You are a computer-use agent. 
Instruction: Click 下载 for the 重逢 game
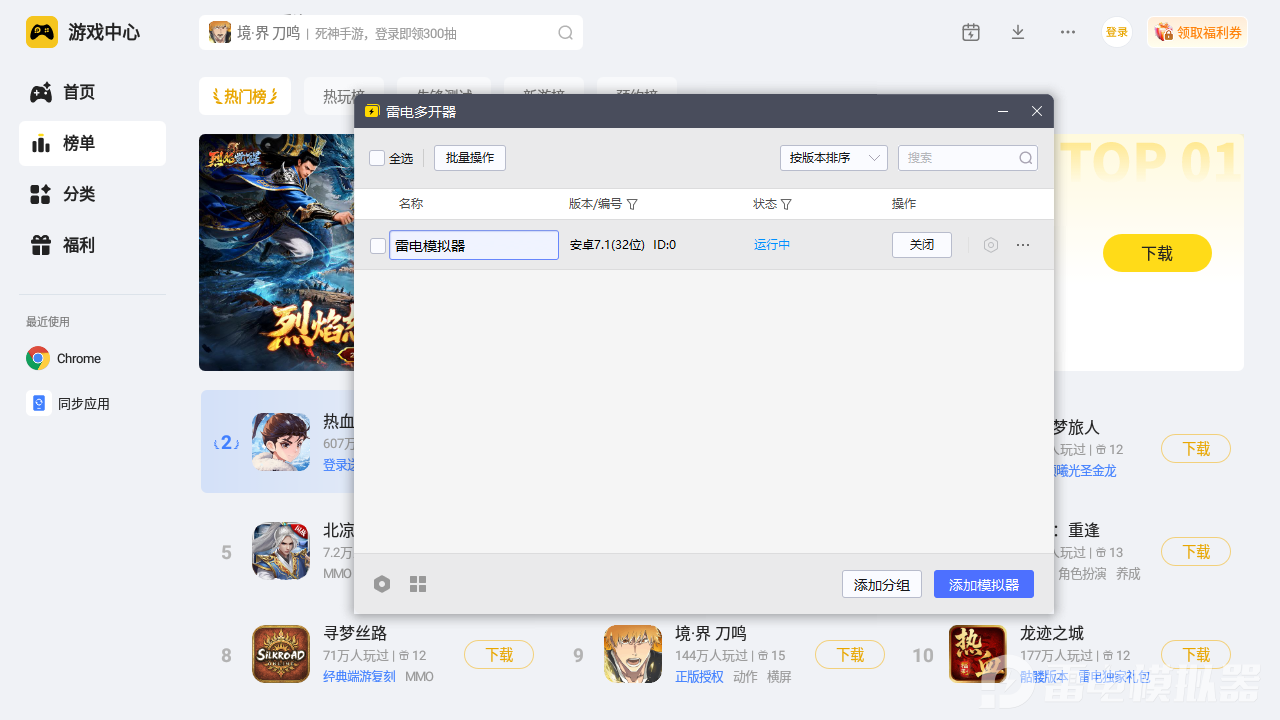pyautogui.click(x=1196, y=551)
